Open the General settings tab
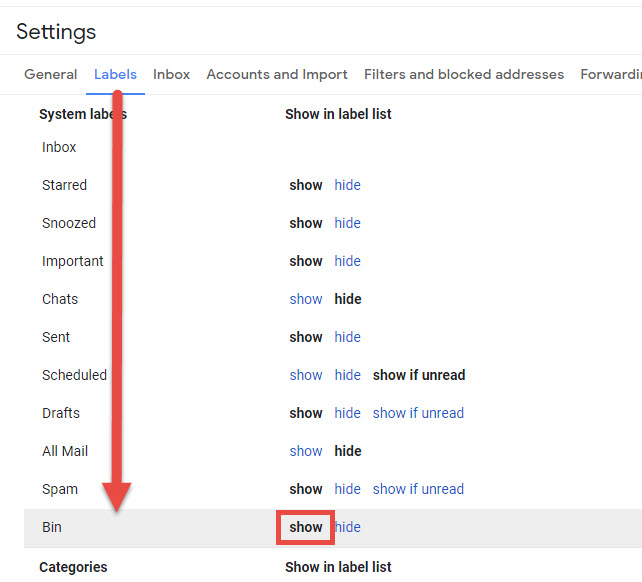Image resolution: width=642 pixels, height=582 pixels. pos(51,74)
